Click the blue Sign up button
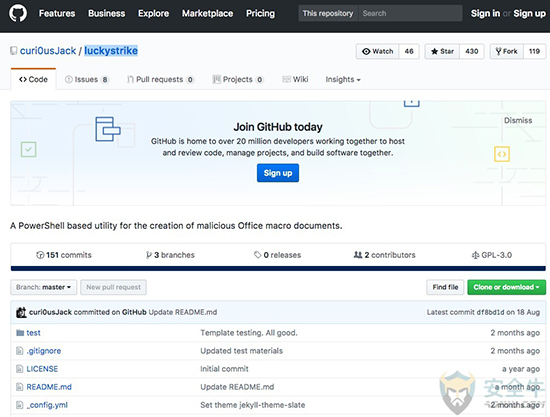 (278, 173)
